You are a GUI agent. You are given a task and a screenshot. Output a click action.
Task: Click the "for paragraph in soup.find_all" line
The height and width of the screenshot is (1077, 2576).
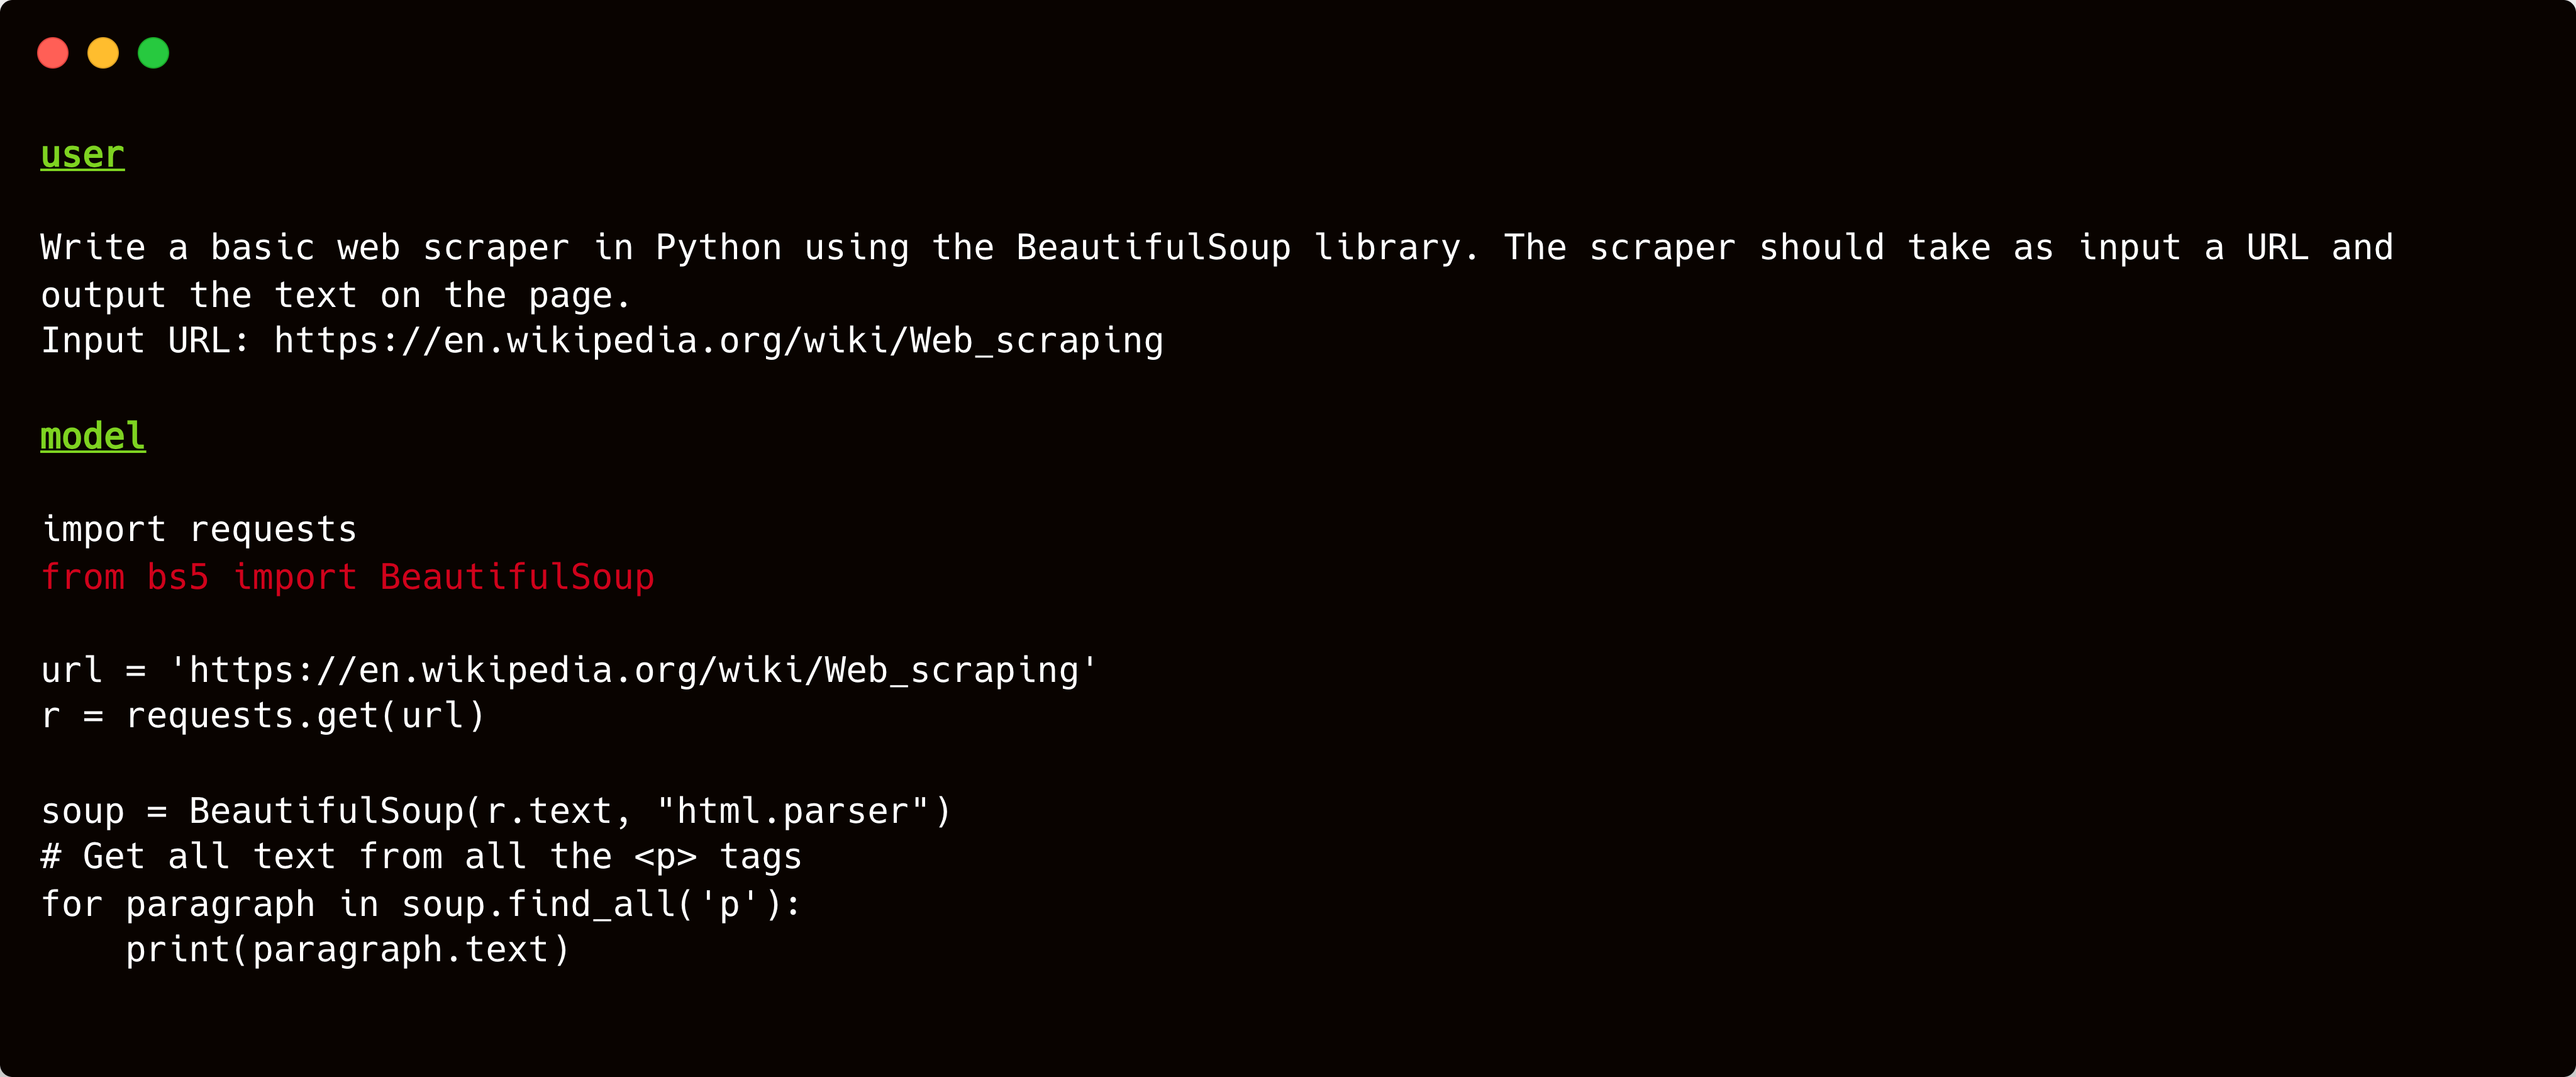click(x=420, y=904)
